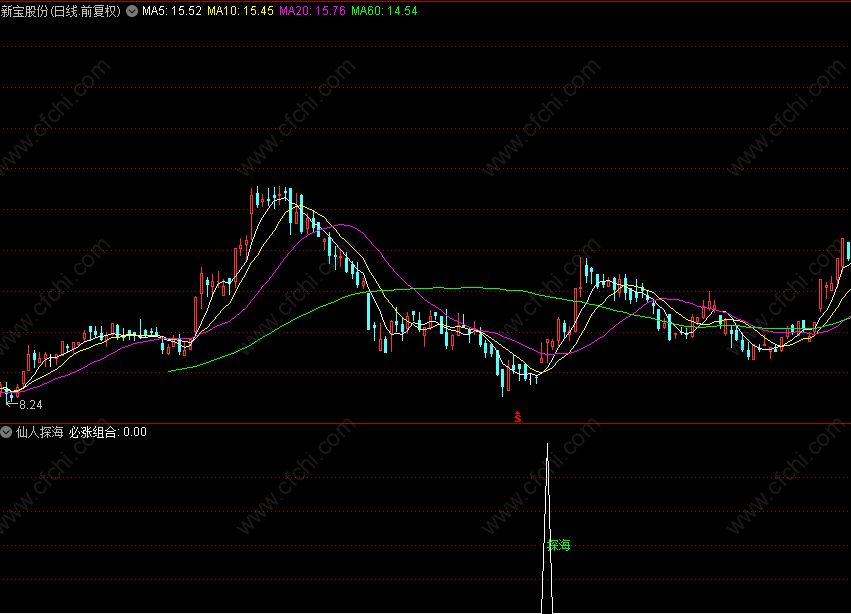Expand the main chart indicator dropdown arrow
The height and width of the screenshot is (614, 851).
(x=132, y=11)
